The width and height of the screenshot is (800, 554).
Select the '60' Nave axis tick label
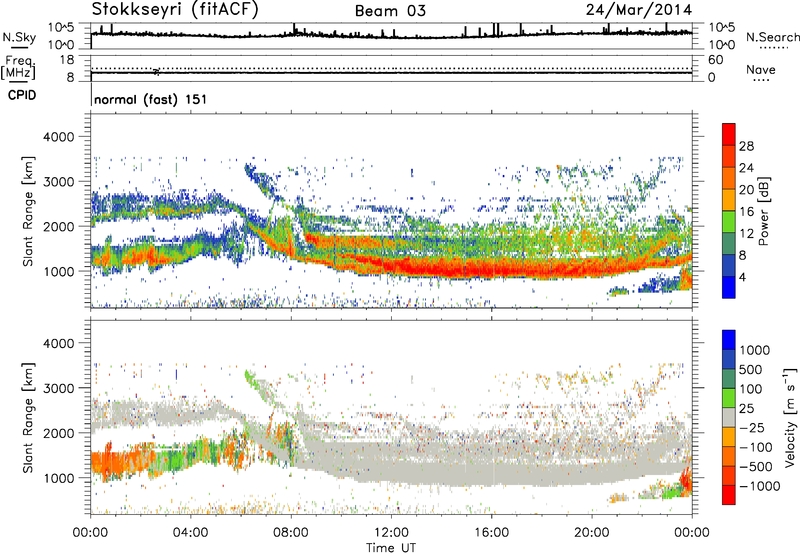715,60
